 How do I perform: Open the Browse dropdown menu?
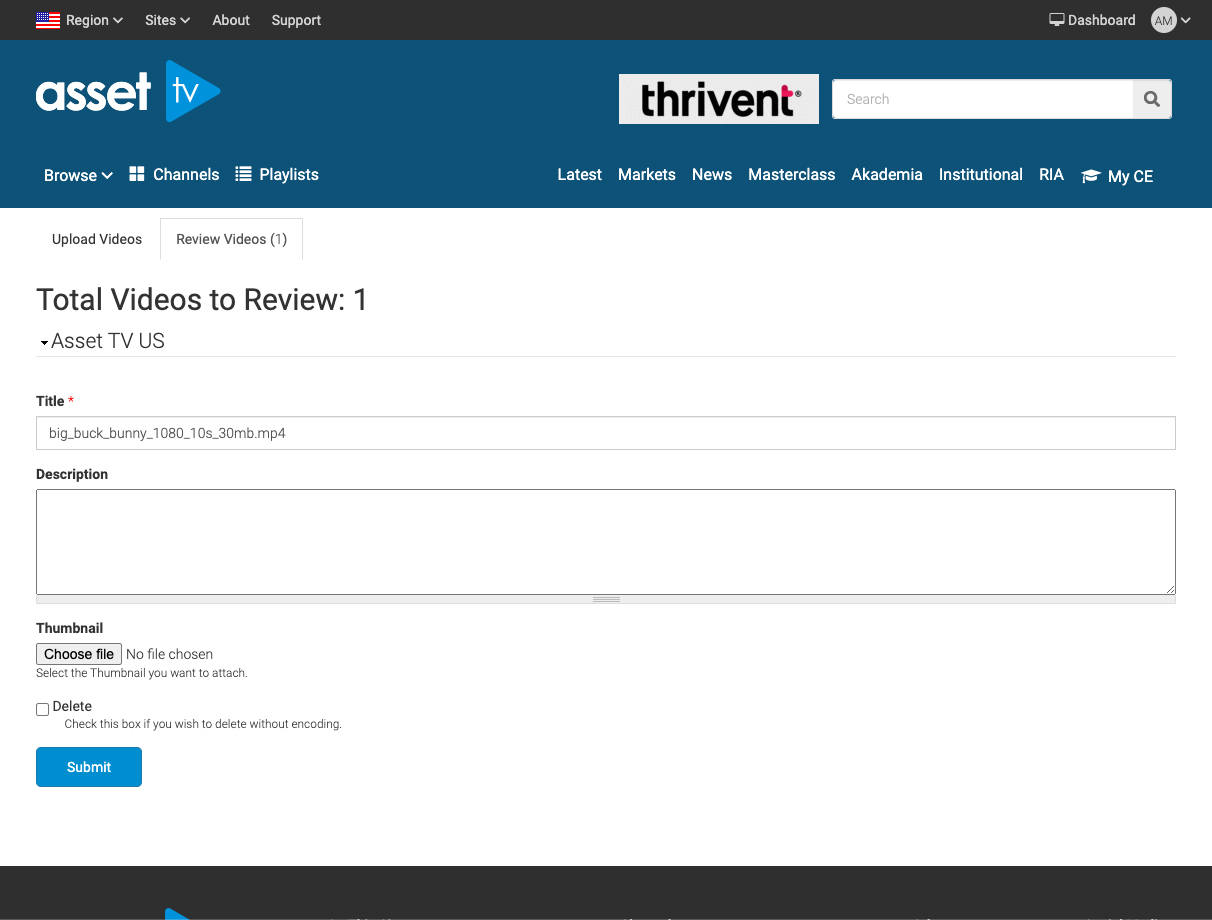pyautogui.click(x=78, y=175)
